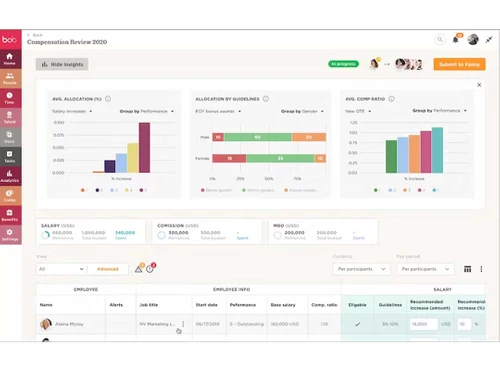This screenshot has width=500, height=375.
Task: Toggle Within guidelines legend item
Action: click(259, 190)
